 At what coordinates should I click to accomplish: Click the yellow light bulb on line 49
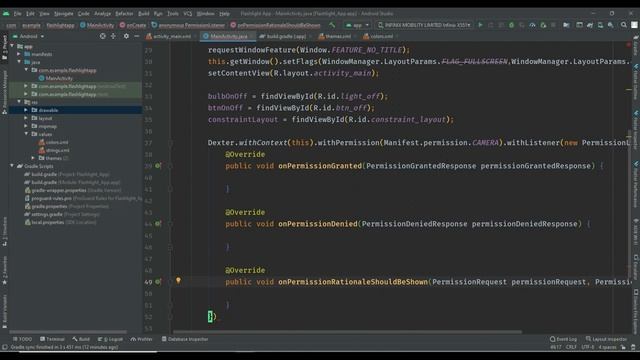pos(178,280)
